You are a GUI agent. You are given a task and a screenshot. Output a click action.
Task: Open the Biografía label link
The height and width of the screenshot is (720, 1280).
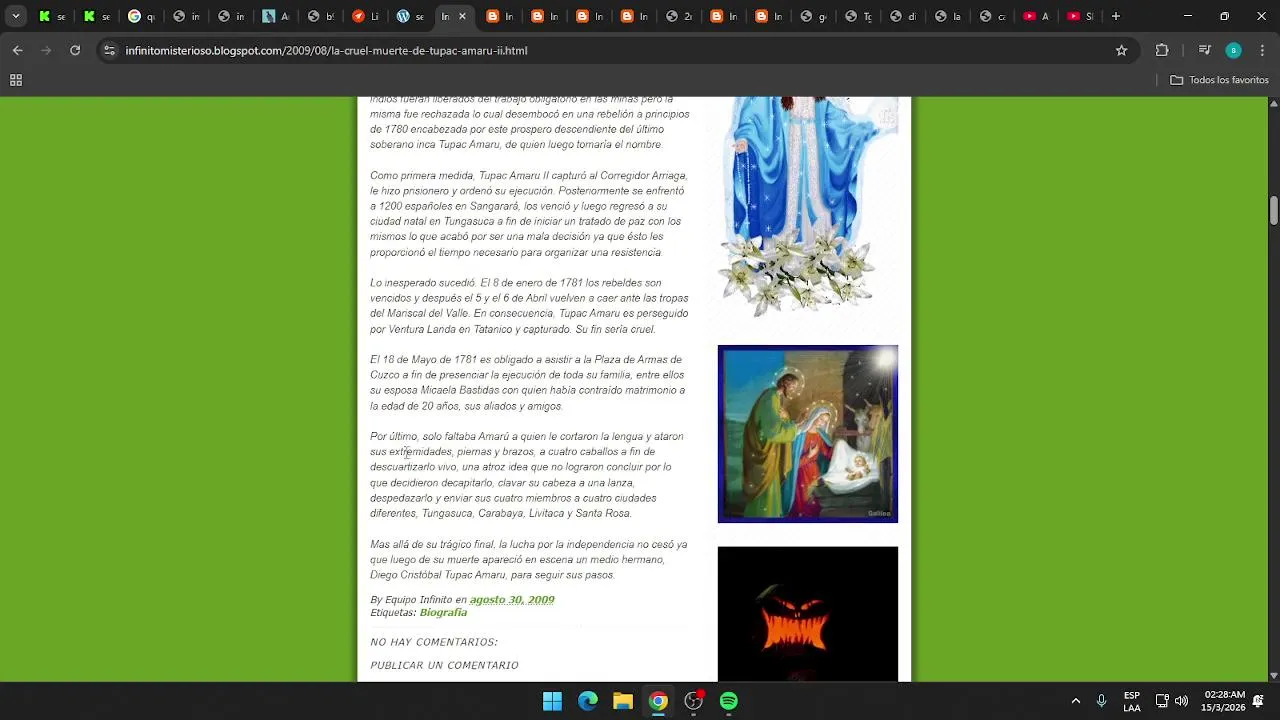click(443, 612)
